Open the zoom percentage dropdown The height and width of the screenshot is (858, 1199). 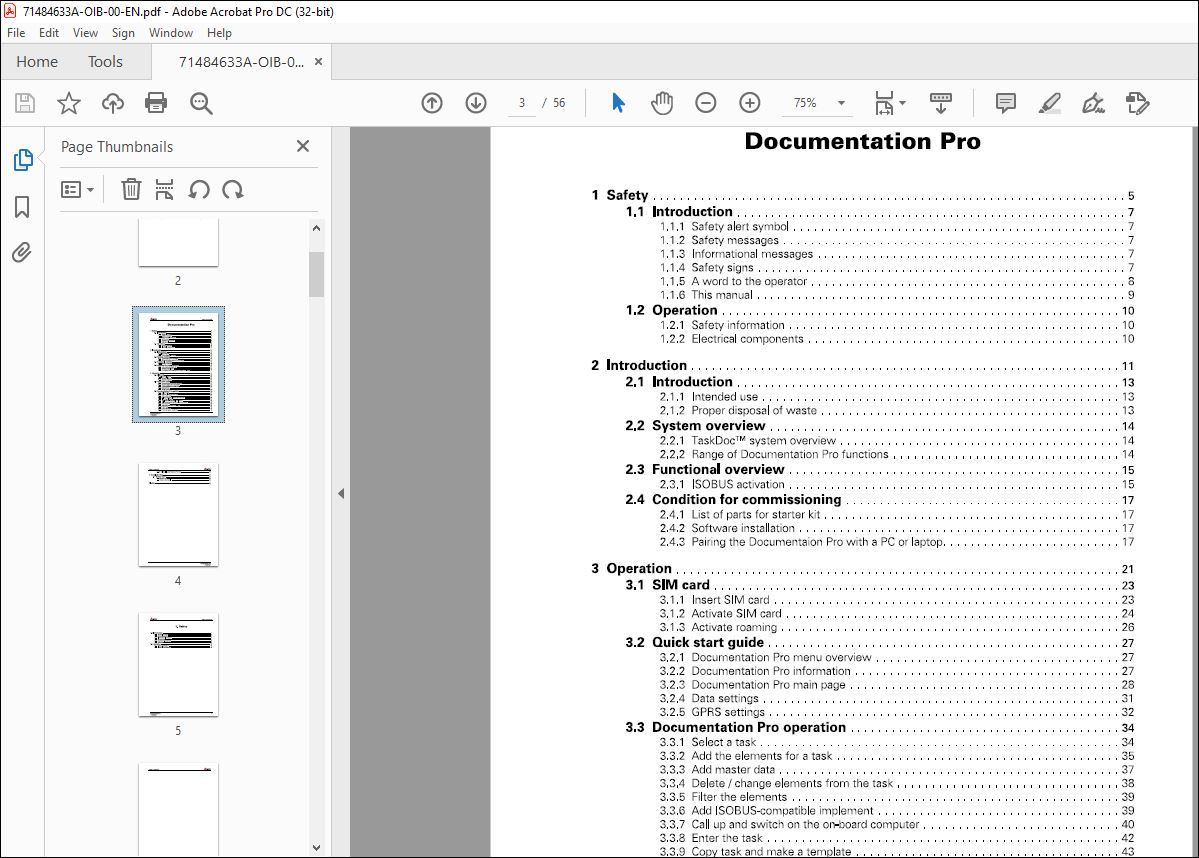[841, 103]
